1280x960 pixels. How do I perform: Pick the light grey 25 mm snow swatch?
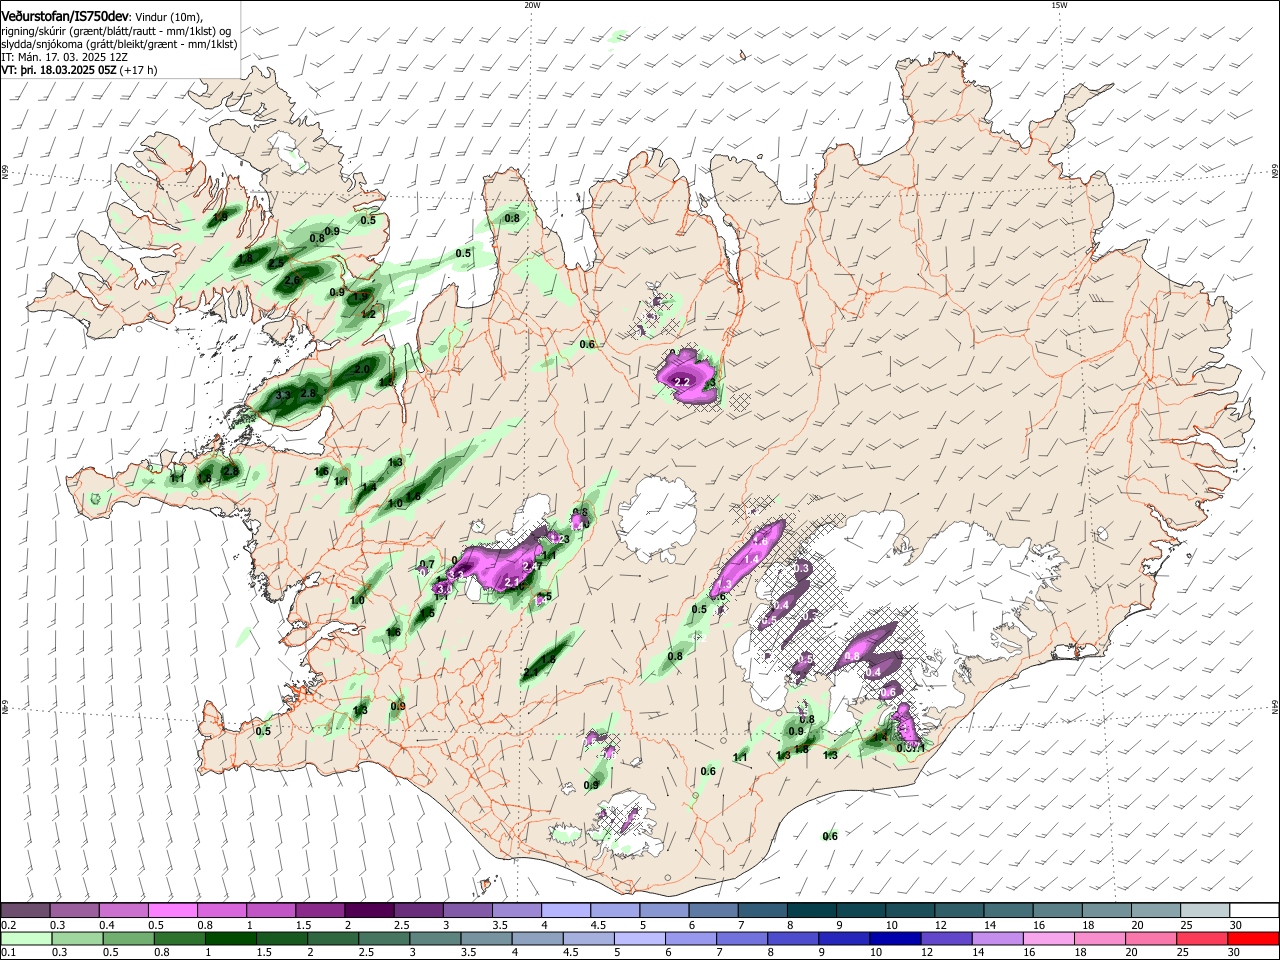coord(1205,911)
